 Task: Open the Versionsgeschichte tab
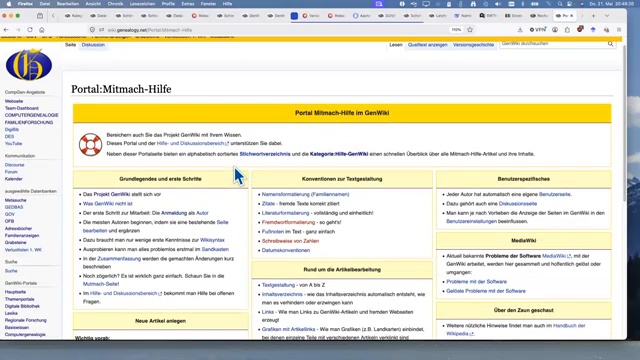(x=473, y=45)
